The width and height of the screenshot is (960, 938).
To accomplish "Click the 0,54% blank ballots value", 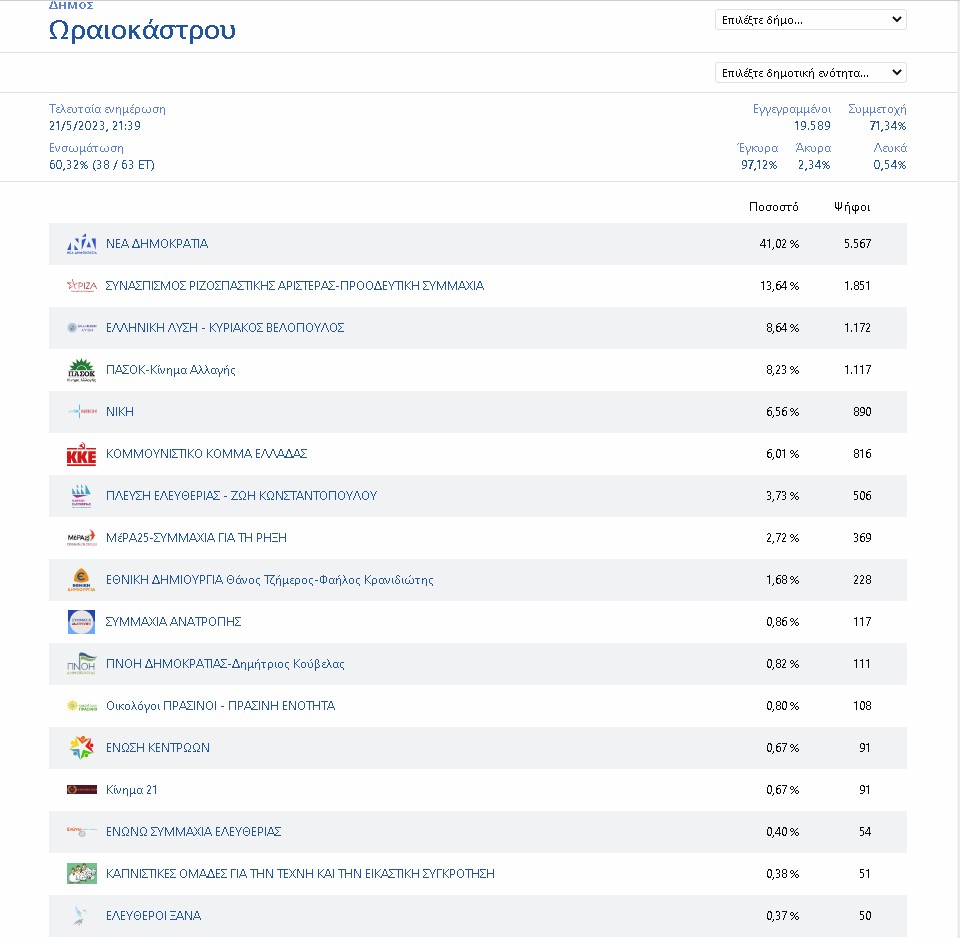I will point(890,165).
